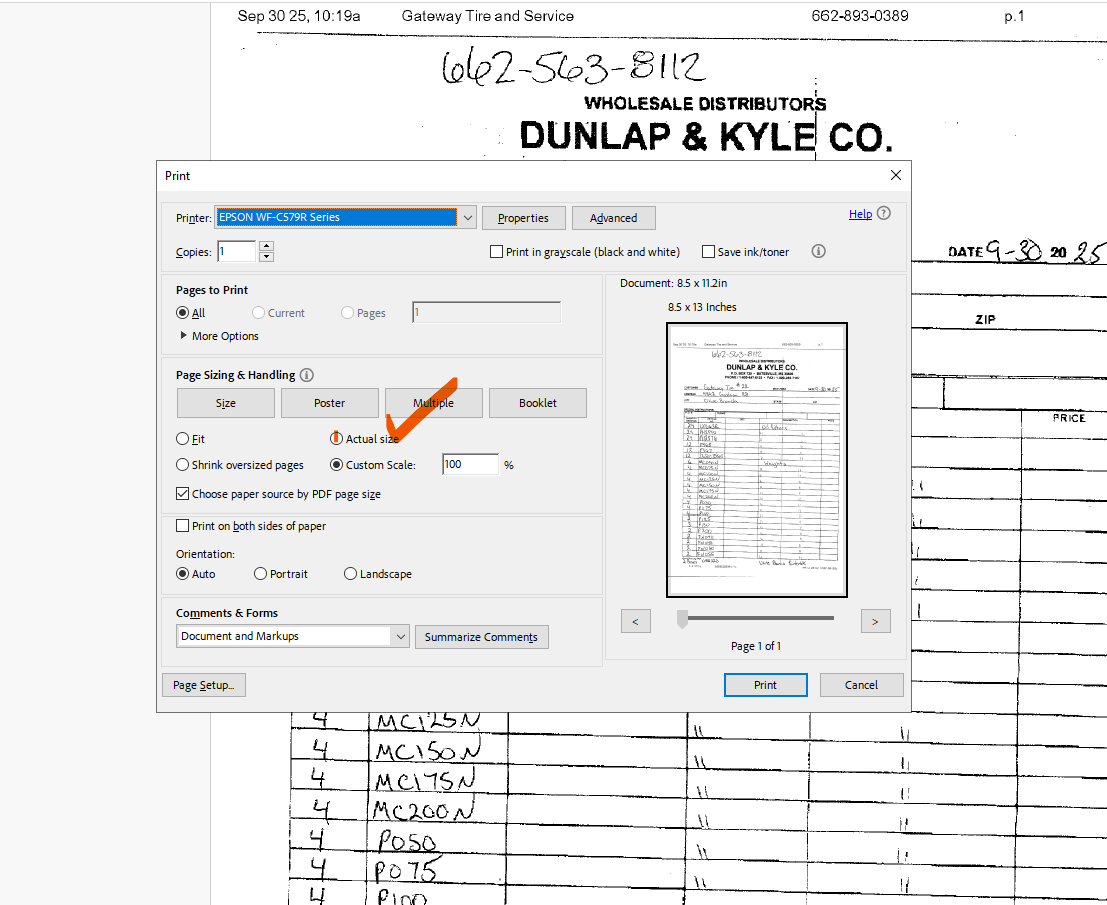Open the Help info icon beside Help link
Viewport: 1107px width, 905px height.
pyautogui.click(x=883, y=213)
